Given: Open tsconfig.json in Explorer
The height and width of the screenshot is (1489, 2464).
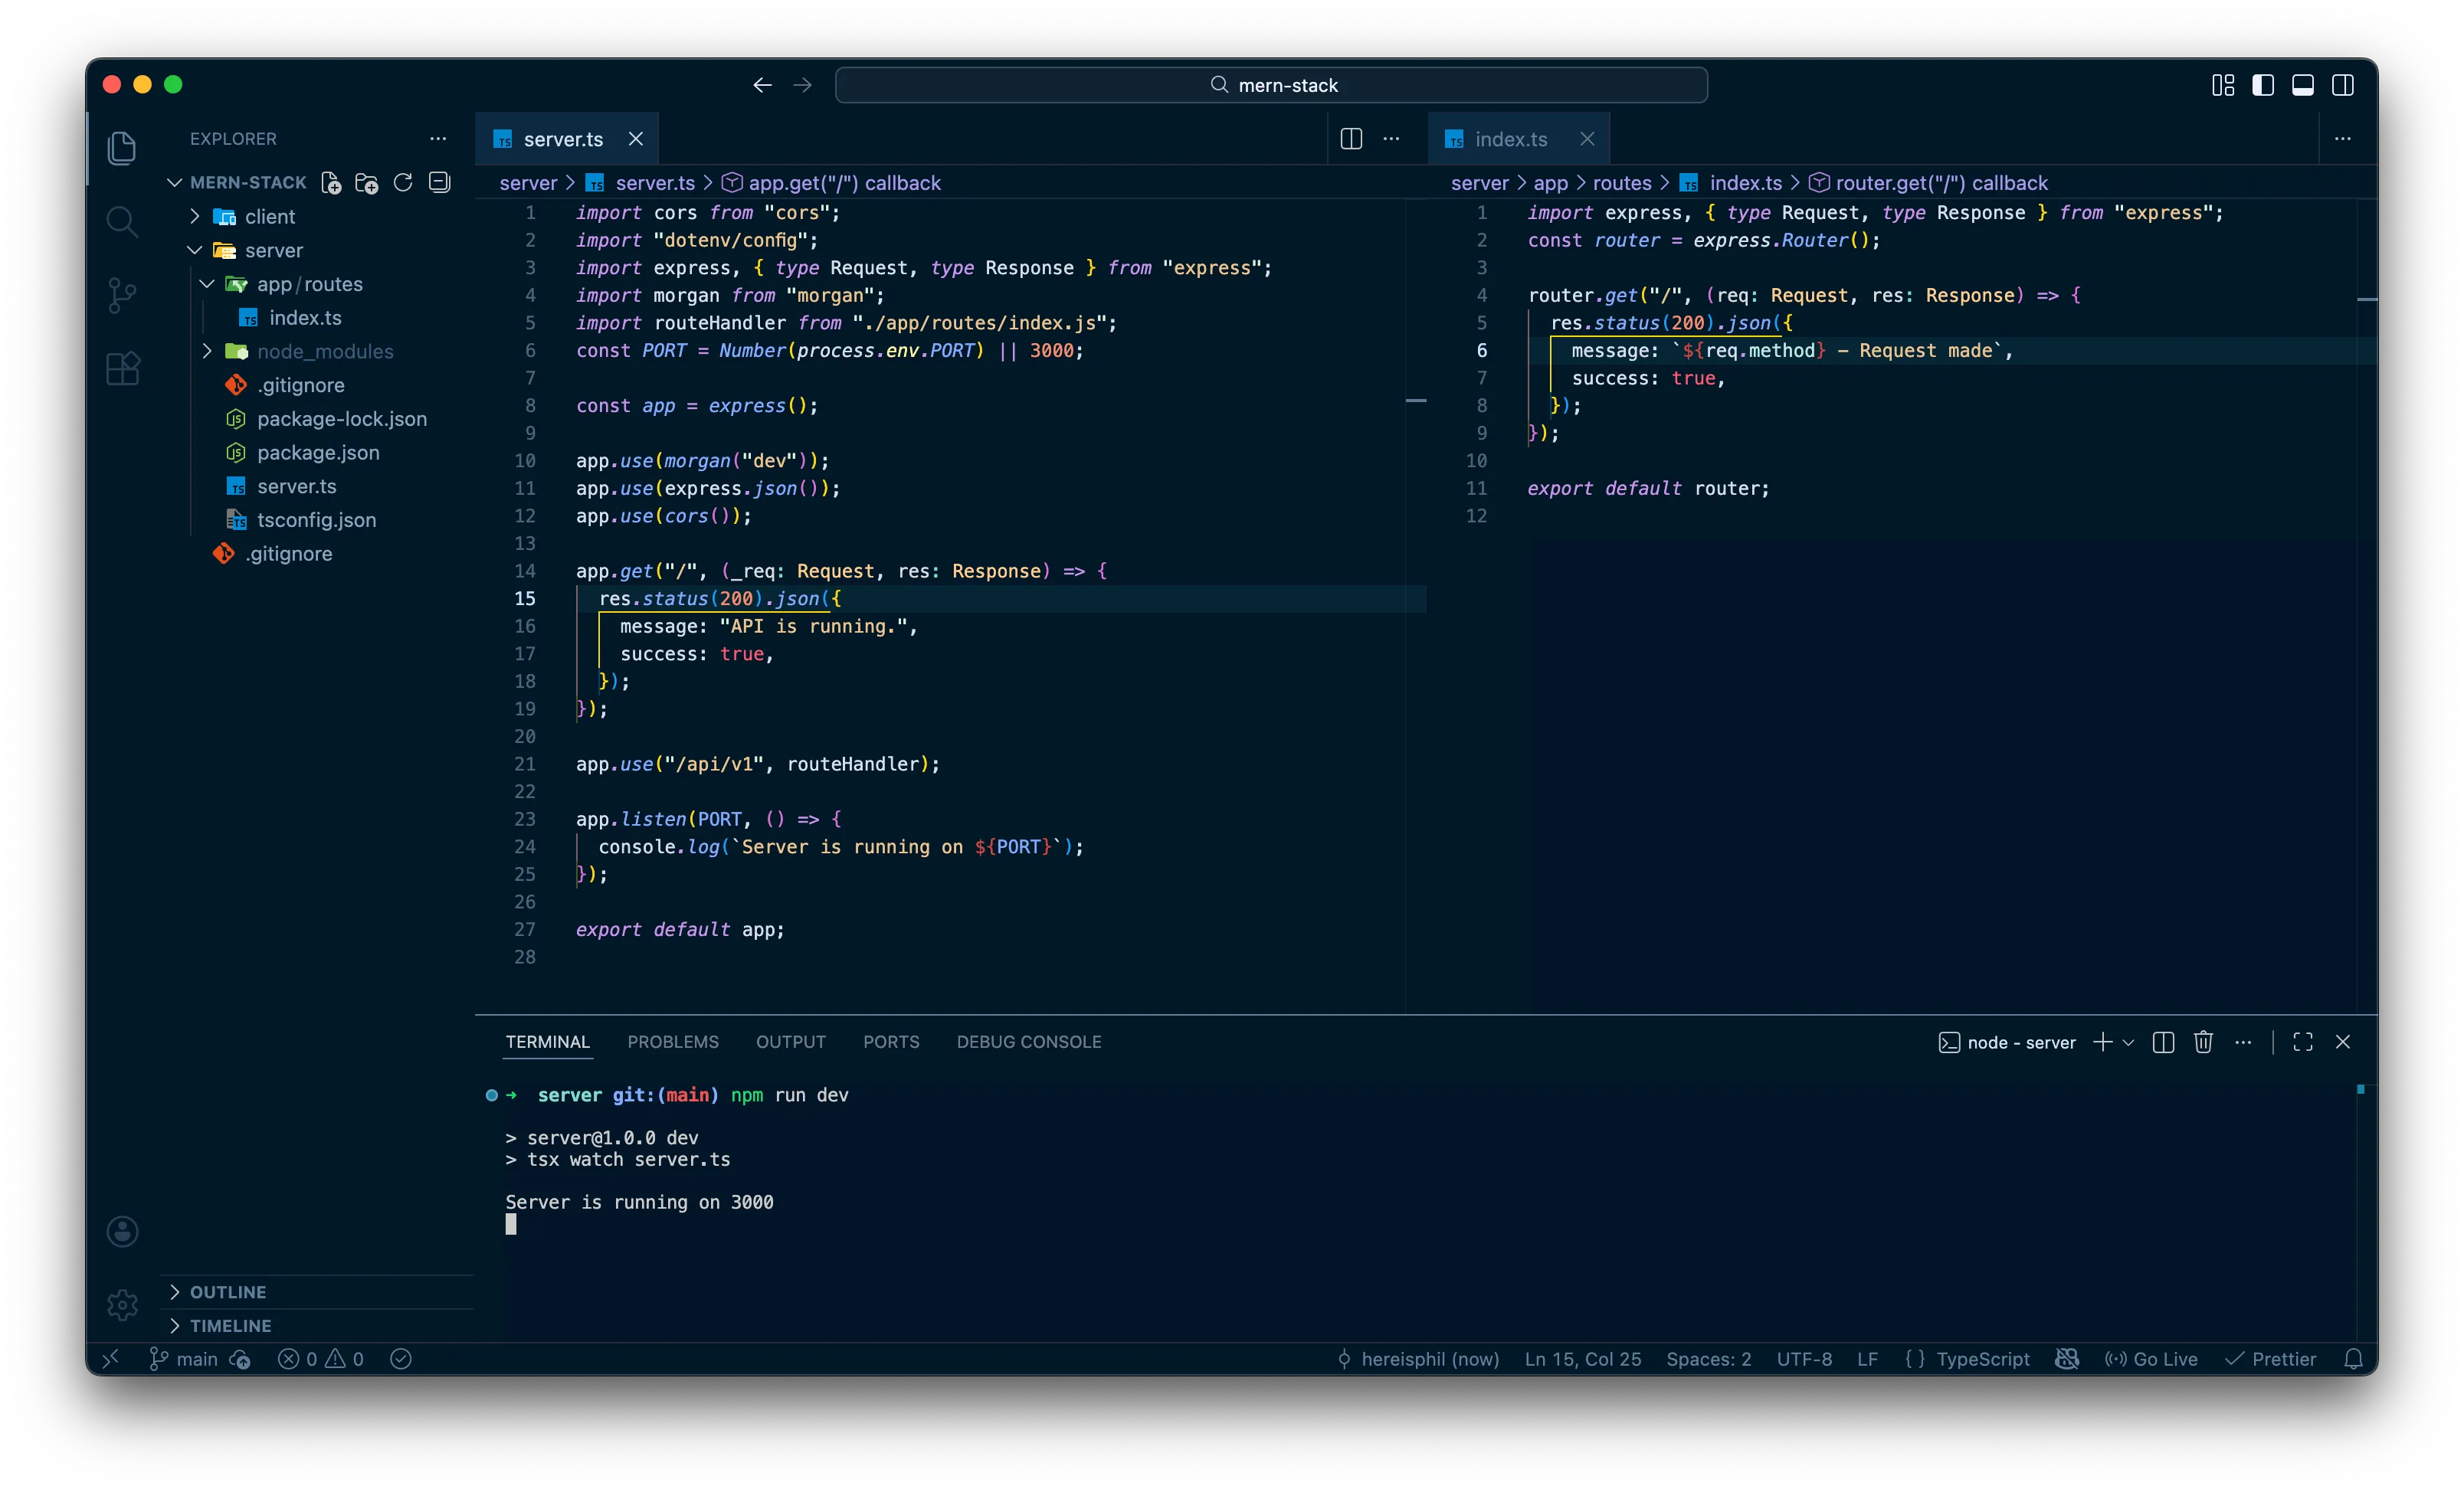Looking at the screenshot, I should tap(316, 520).
